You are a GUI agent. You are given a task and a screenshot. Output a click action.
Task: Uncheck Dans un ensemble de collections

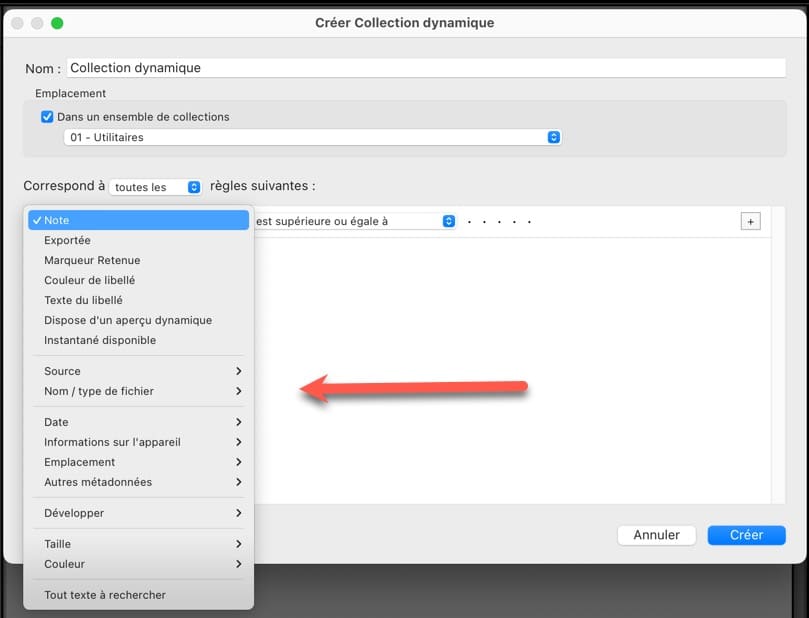pos(47,117)
